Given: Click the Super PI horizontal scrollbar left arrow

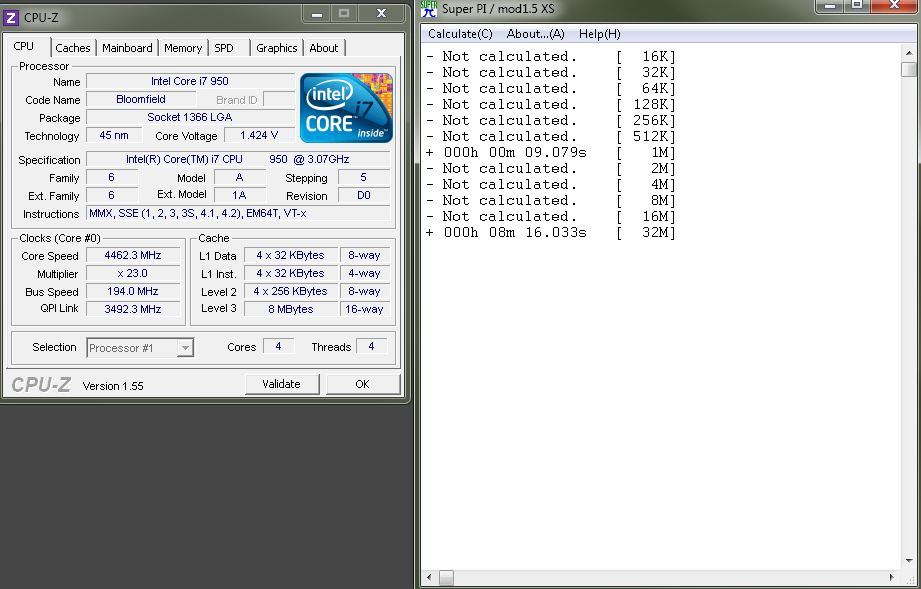Looking at the screenshot, I should tap(429, 577).
